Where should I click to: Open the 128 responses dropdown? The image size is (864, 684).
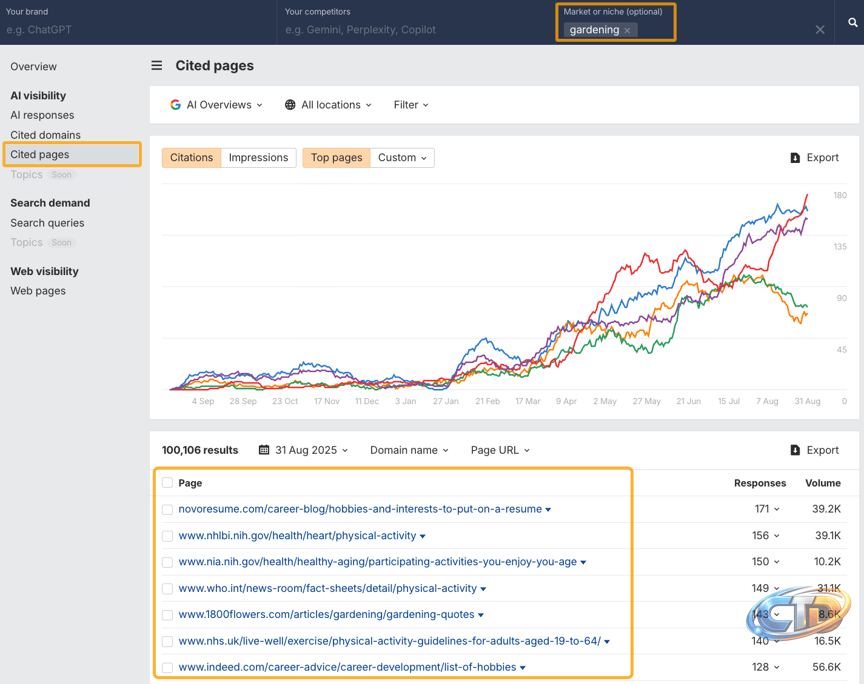pyautogui.click(x=766, y=667)
